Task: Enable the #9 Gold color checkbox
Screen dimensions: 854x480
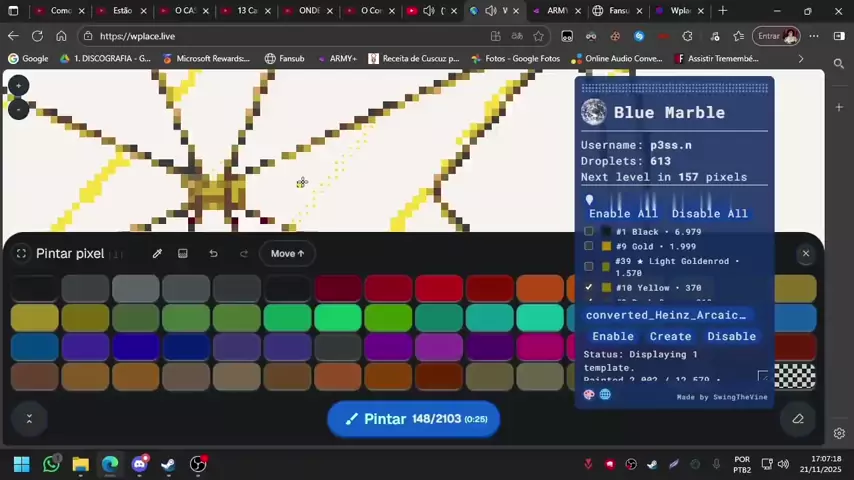Action: point(589,246)
